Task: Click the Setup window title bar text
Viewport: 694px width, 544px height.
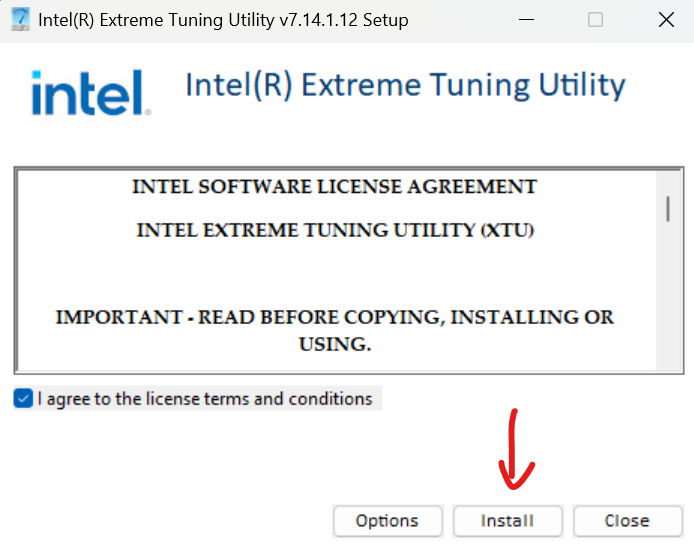Action: (223, 20)
